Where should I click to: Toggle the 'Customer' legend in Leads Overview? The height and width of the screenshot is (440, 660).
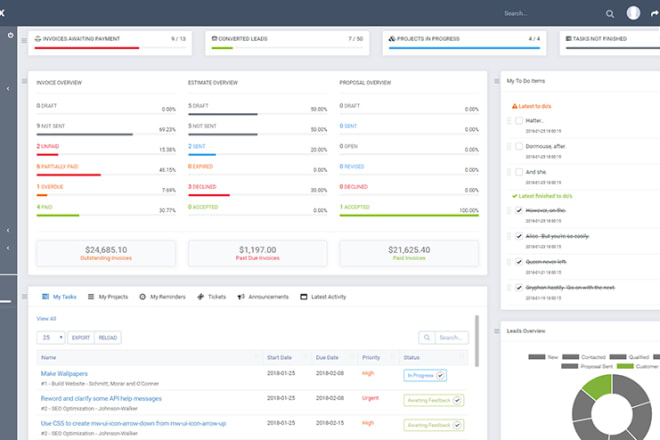tap(637, 366)
